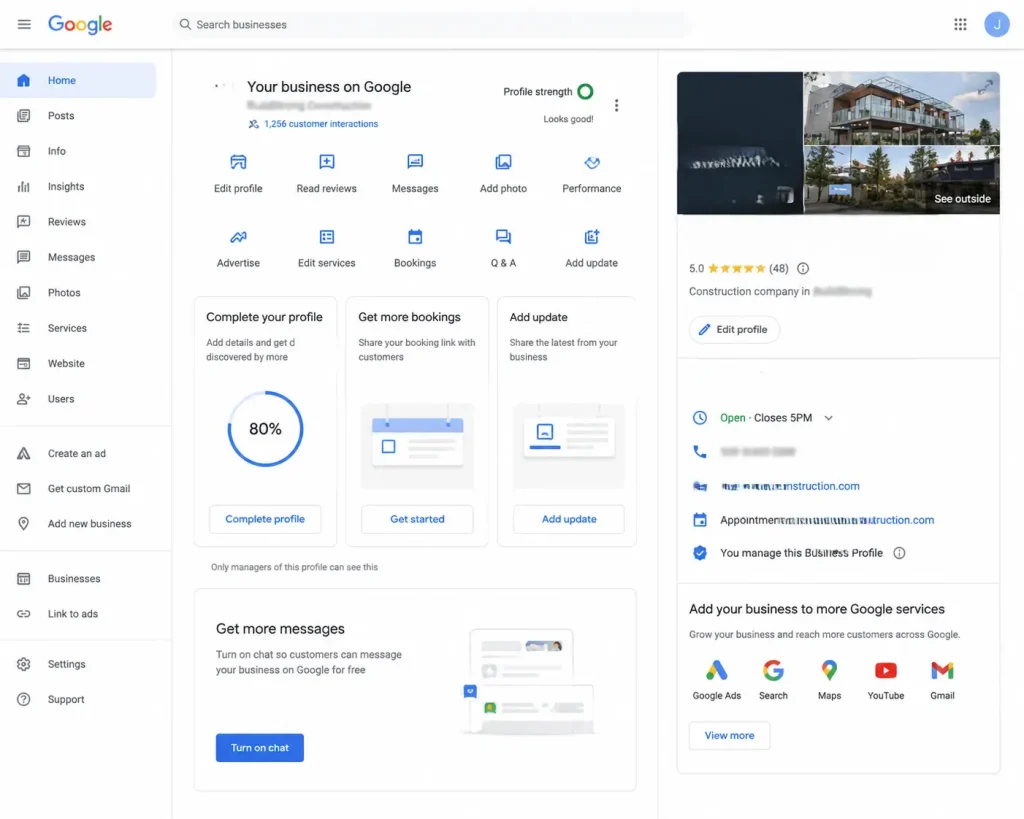The width and height of the screenshot is (1024, 819).
Task: Click Edit profile pill under the rating
Action: coord(734,330)
